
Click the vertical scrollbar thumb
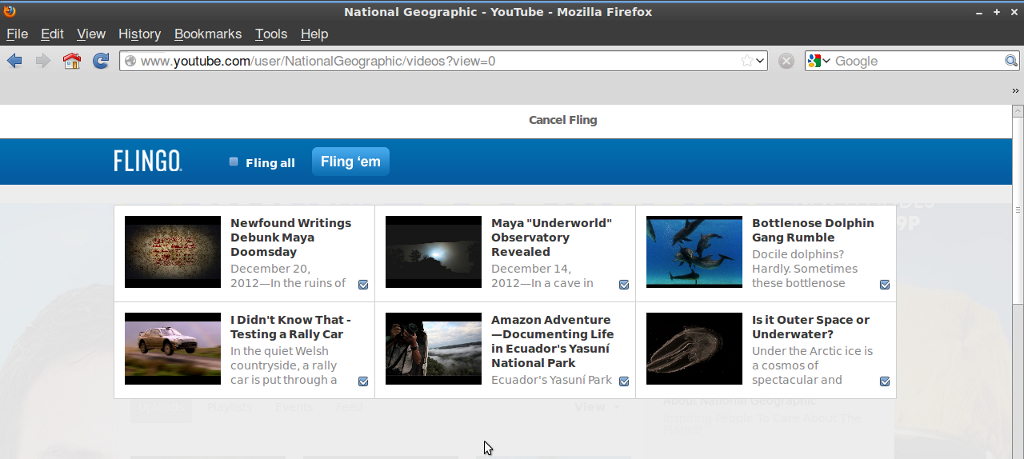(1017, 210)
